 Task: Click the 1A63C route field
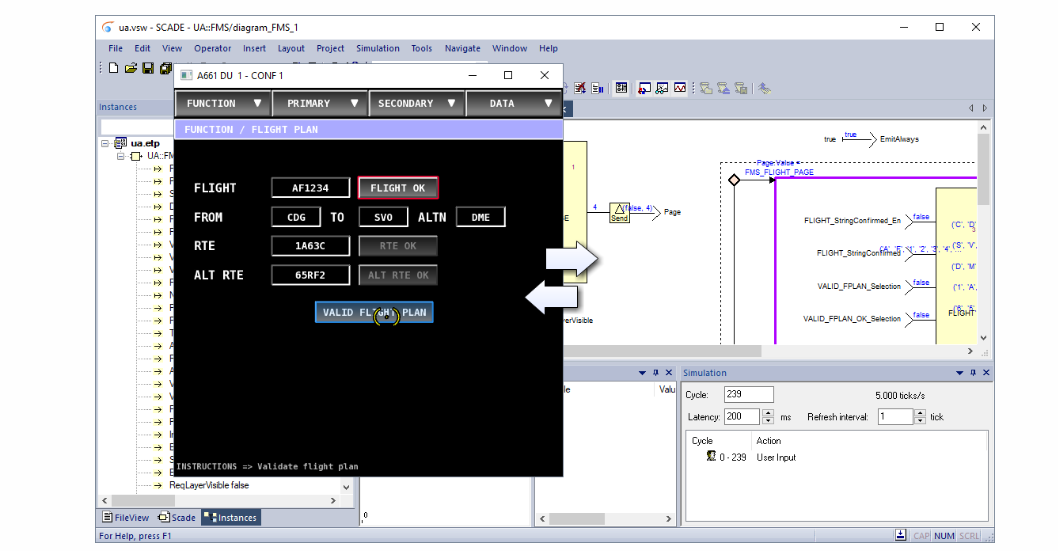click(310, 246)
